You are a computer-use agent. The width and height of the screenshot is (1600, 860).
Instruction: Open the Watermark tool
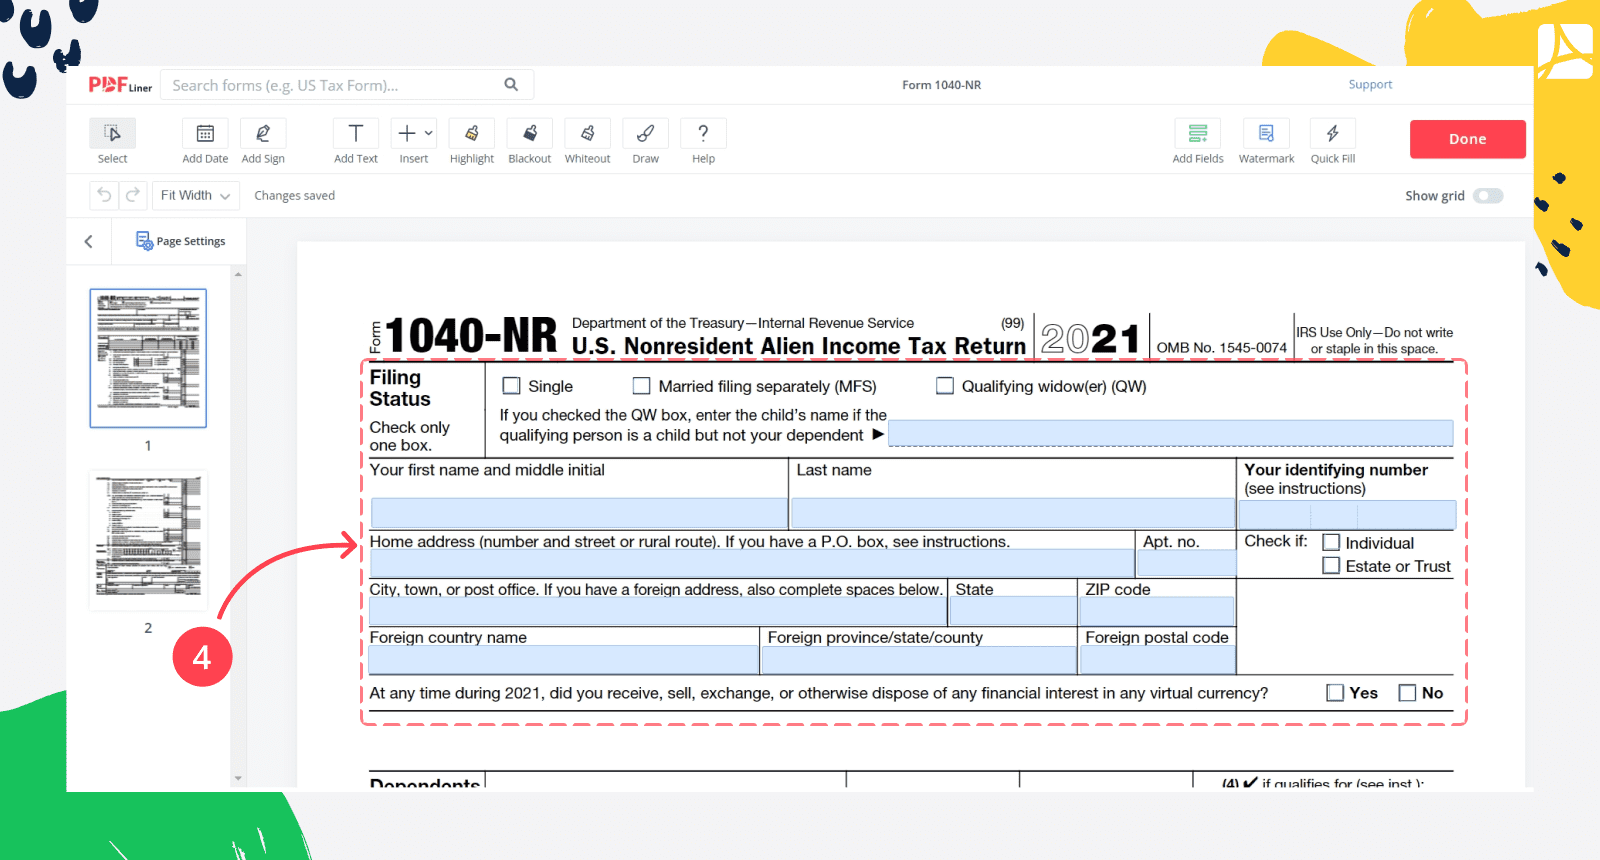pyautogui.click(x=1266, y=134)
